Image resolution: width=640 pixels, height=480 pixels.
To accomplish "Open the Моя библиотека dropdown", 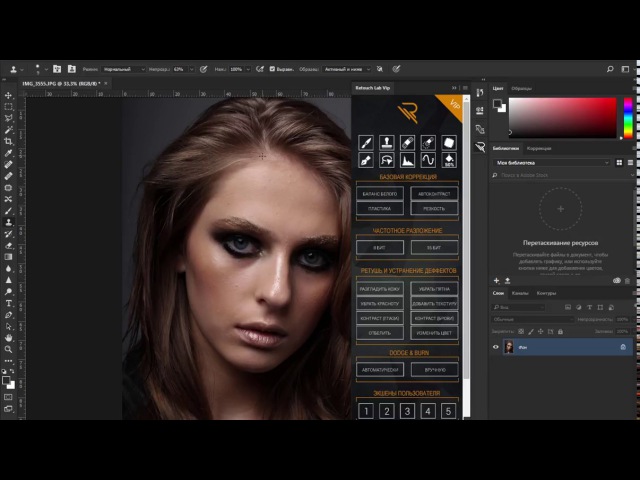I will [x=553, y=162].
